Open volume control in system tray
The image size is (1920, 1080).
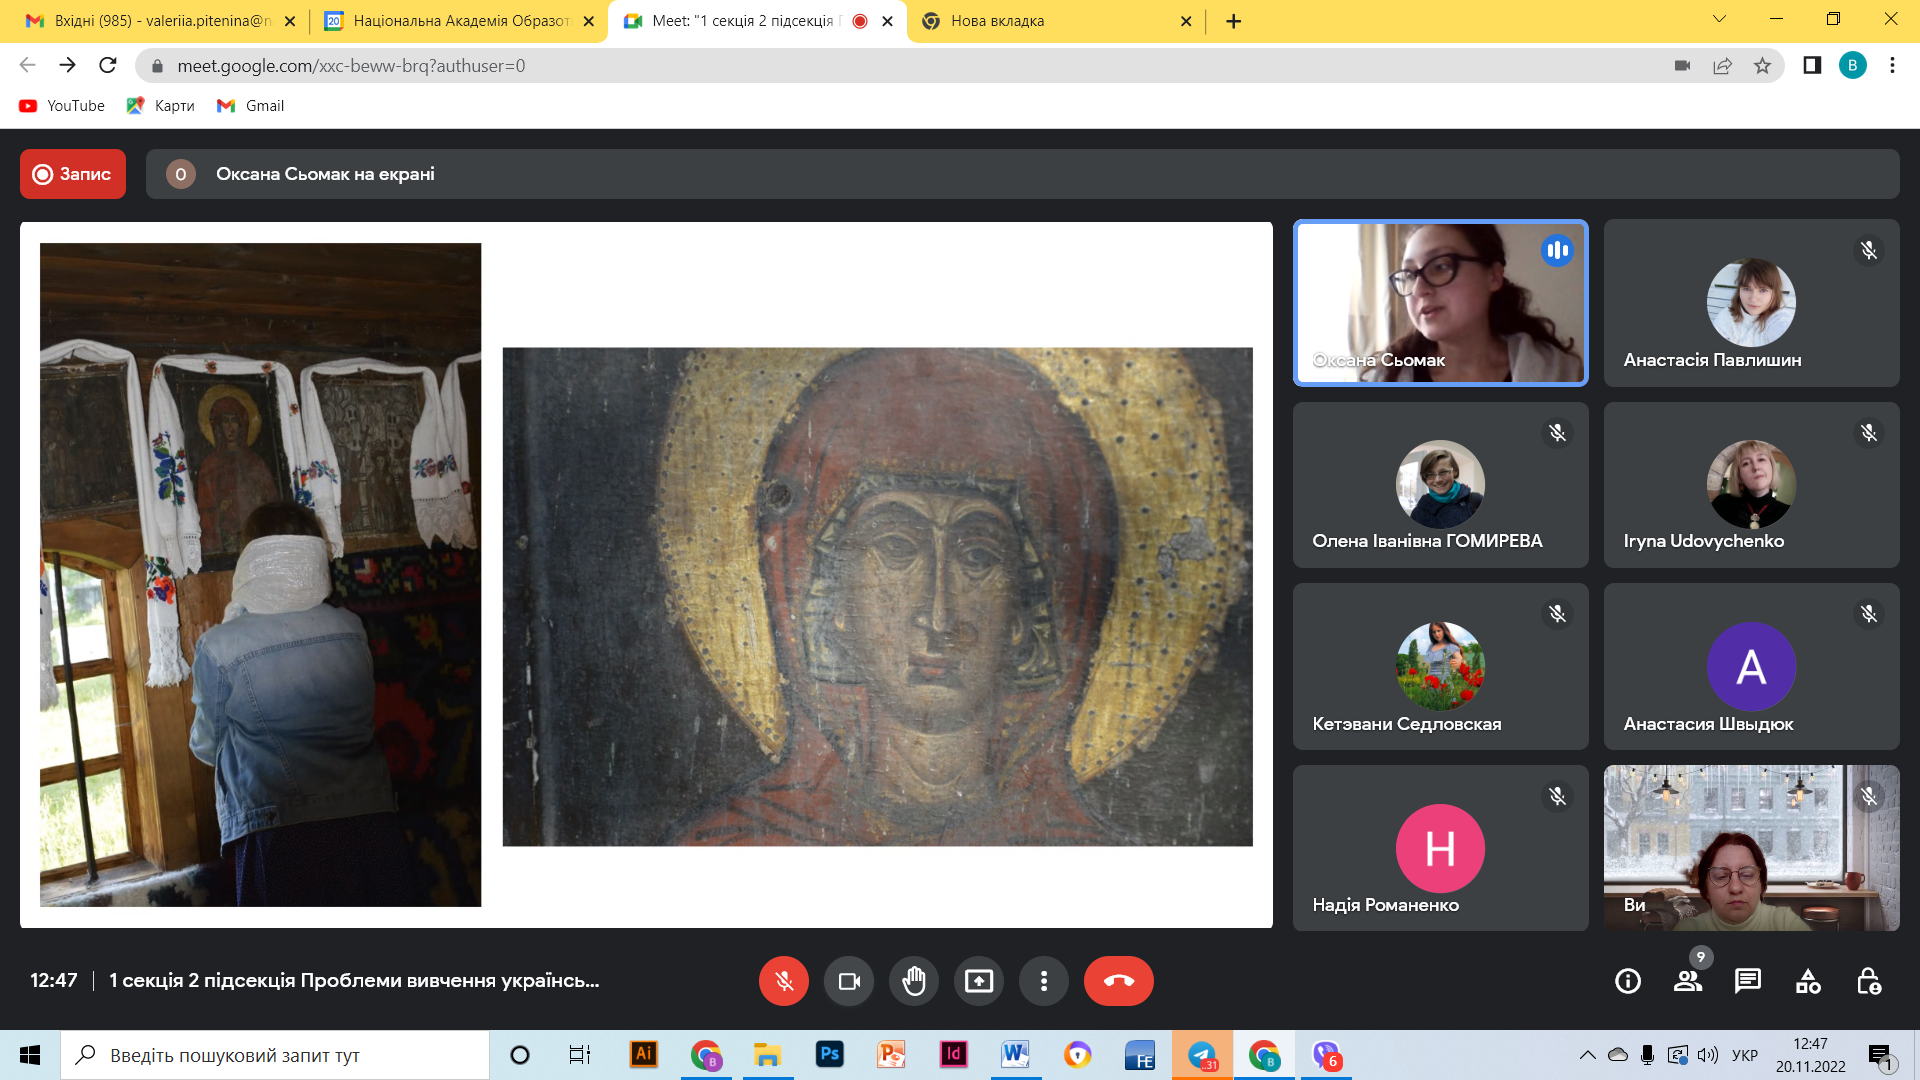tap(1708, 1055)
